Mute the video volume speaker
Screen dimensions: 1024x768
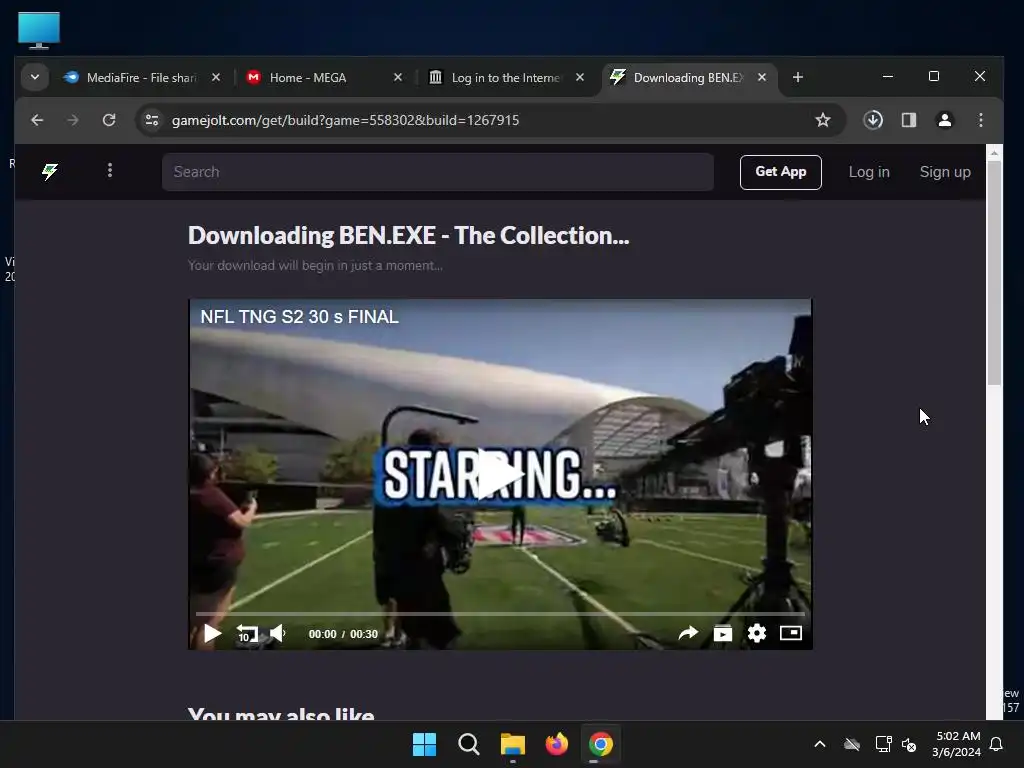(x=278, y=633)
